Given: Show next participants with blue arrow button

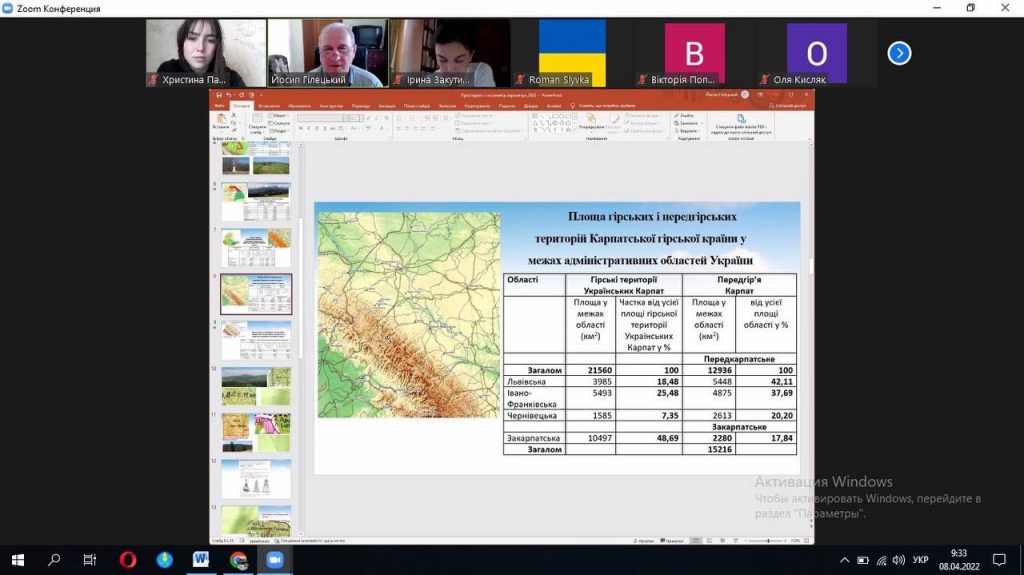Looking at the screenshot, I should (x=899, y=53).
